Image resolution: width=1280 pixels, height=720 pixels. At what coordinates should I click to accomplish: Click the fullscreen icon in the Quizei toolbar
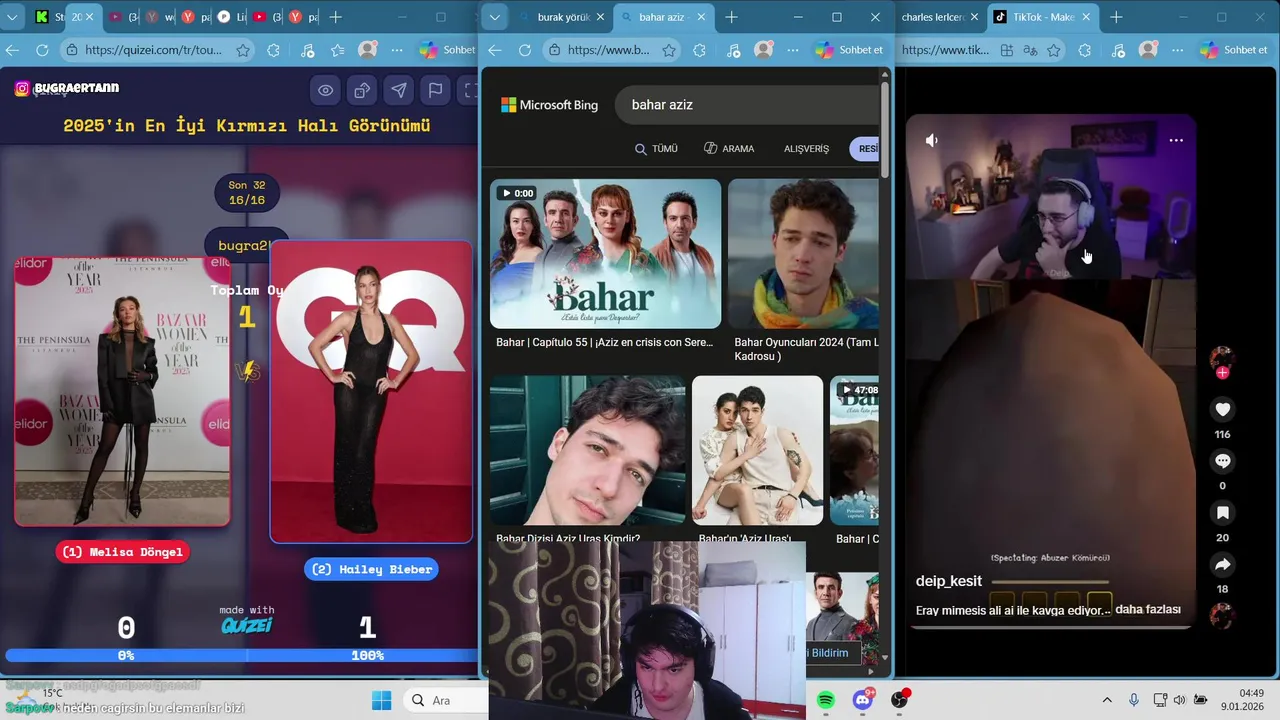470,91
